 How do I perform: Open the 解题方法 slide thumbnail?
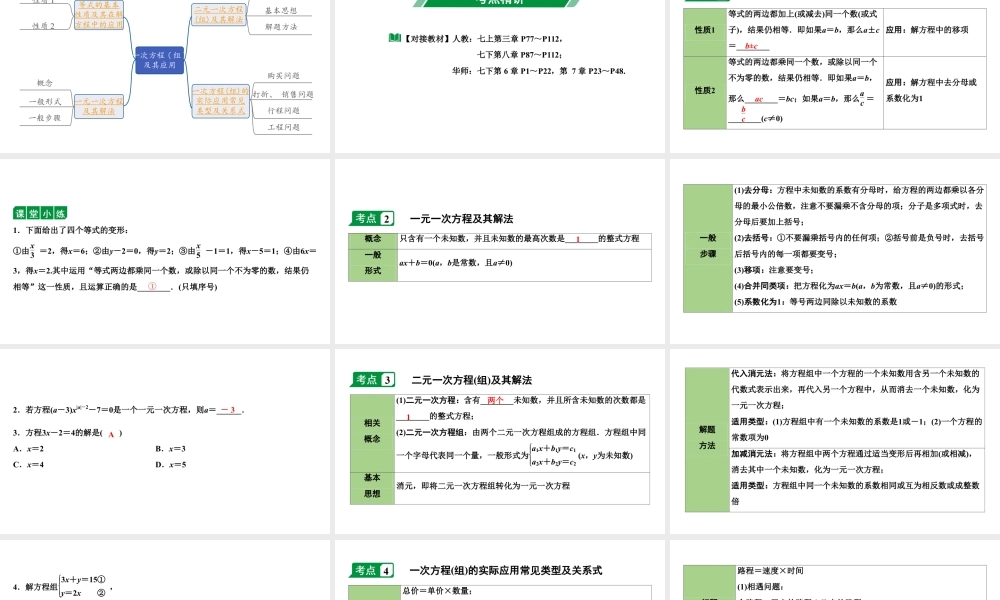(x=833, y=438)
